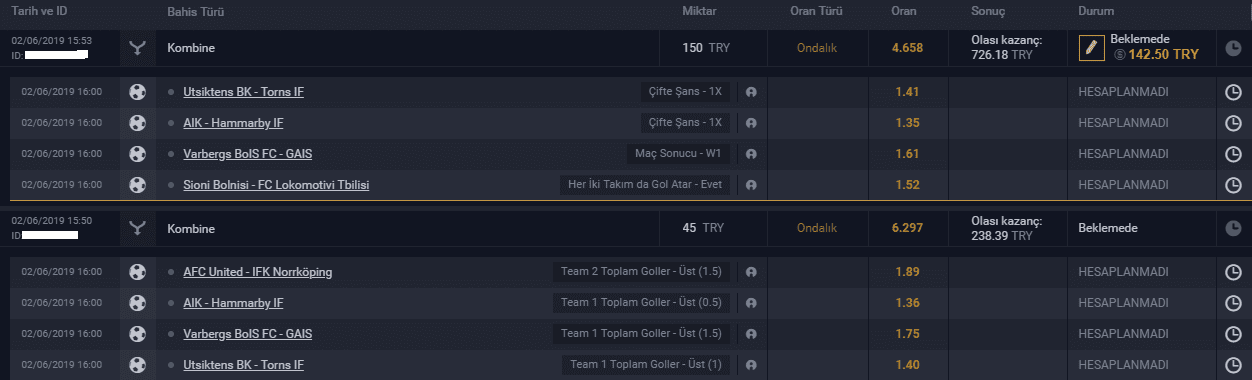Click the Durum column header
This screenshot has height=380, width=1252.
1096,11
